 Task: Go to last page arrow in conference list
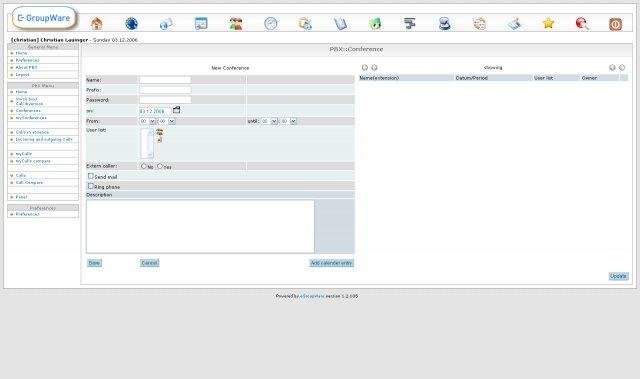(622, 68)
